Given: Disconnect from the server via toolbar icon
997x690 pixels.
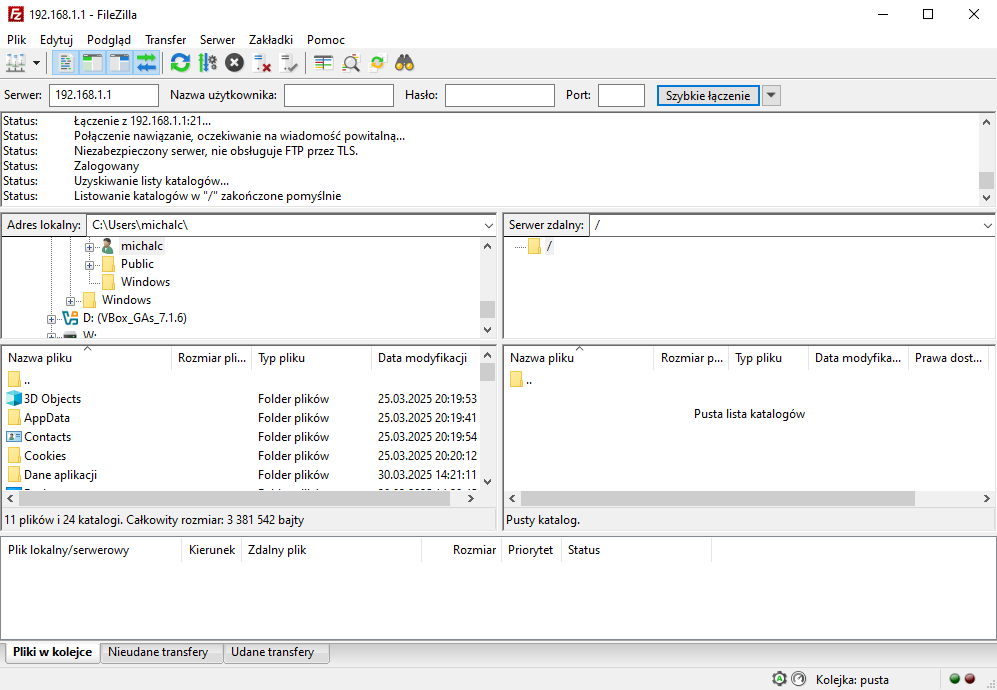Looking at the screenshot, I should pos(262,63).
